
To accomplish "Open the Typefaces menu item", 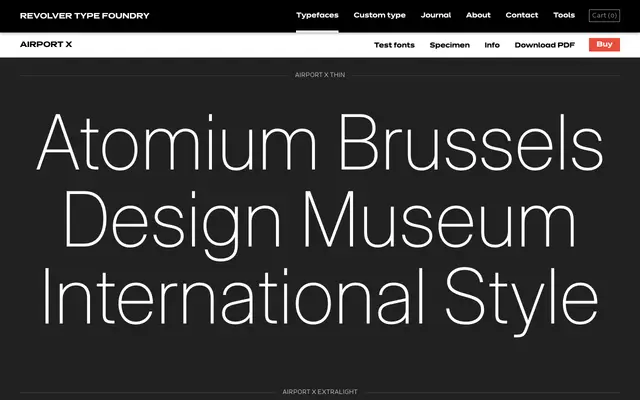I will [x=317, y=15].
